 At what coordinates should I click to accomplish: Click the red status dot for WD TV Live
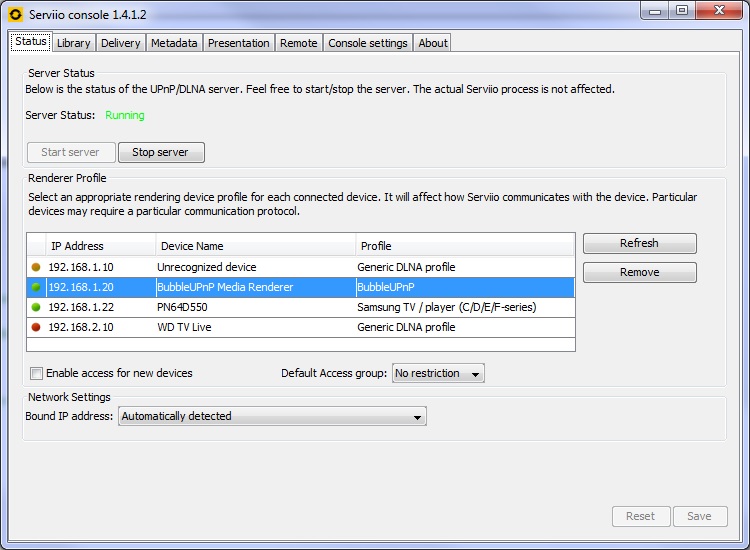point(37,327)
